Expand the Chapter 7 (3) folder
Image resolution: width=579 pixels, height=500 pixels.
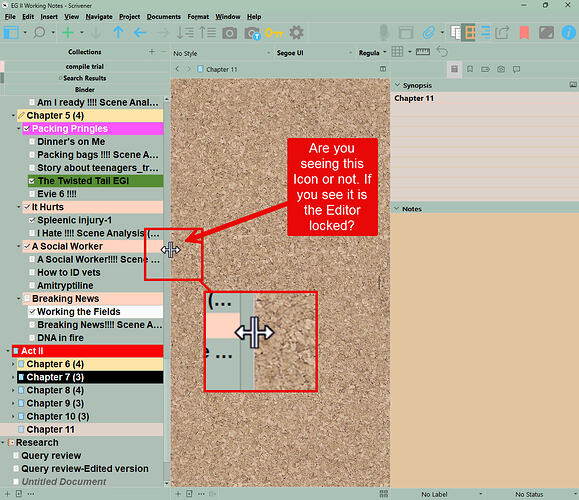point(13,377)
